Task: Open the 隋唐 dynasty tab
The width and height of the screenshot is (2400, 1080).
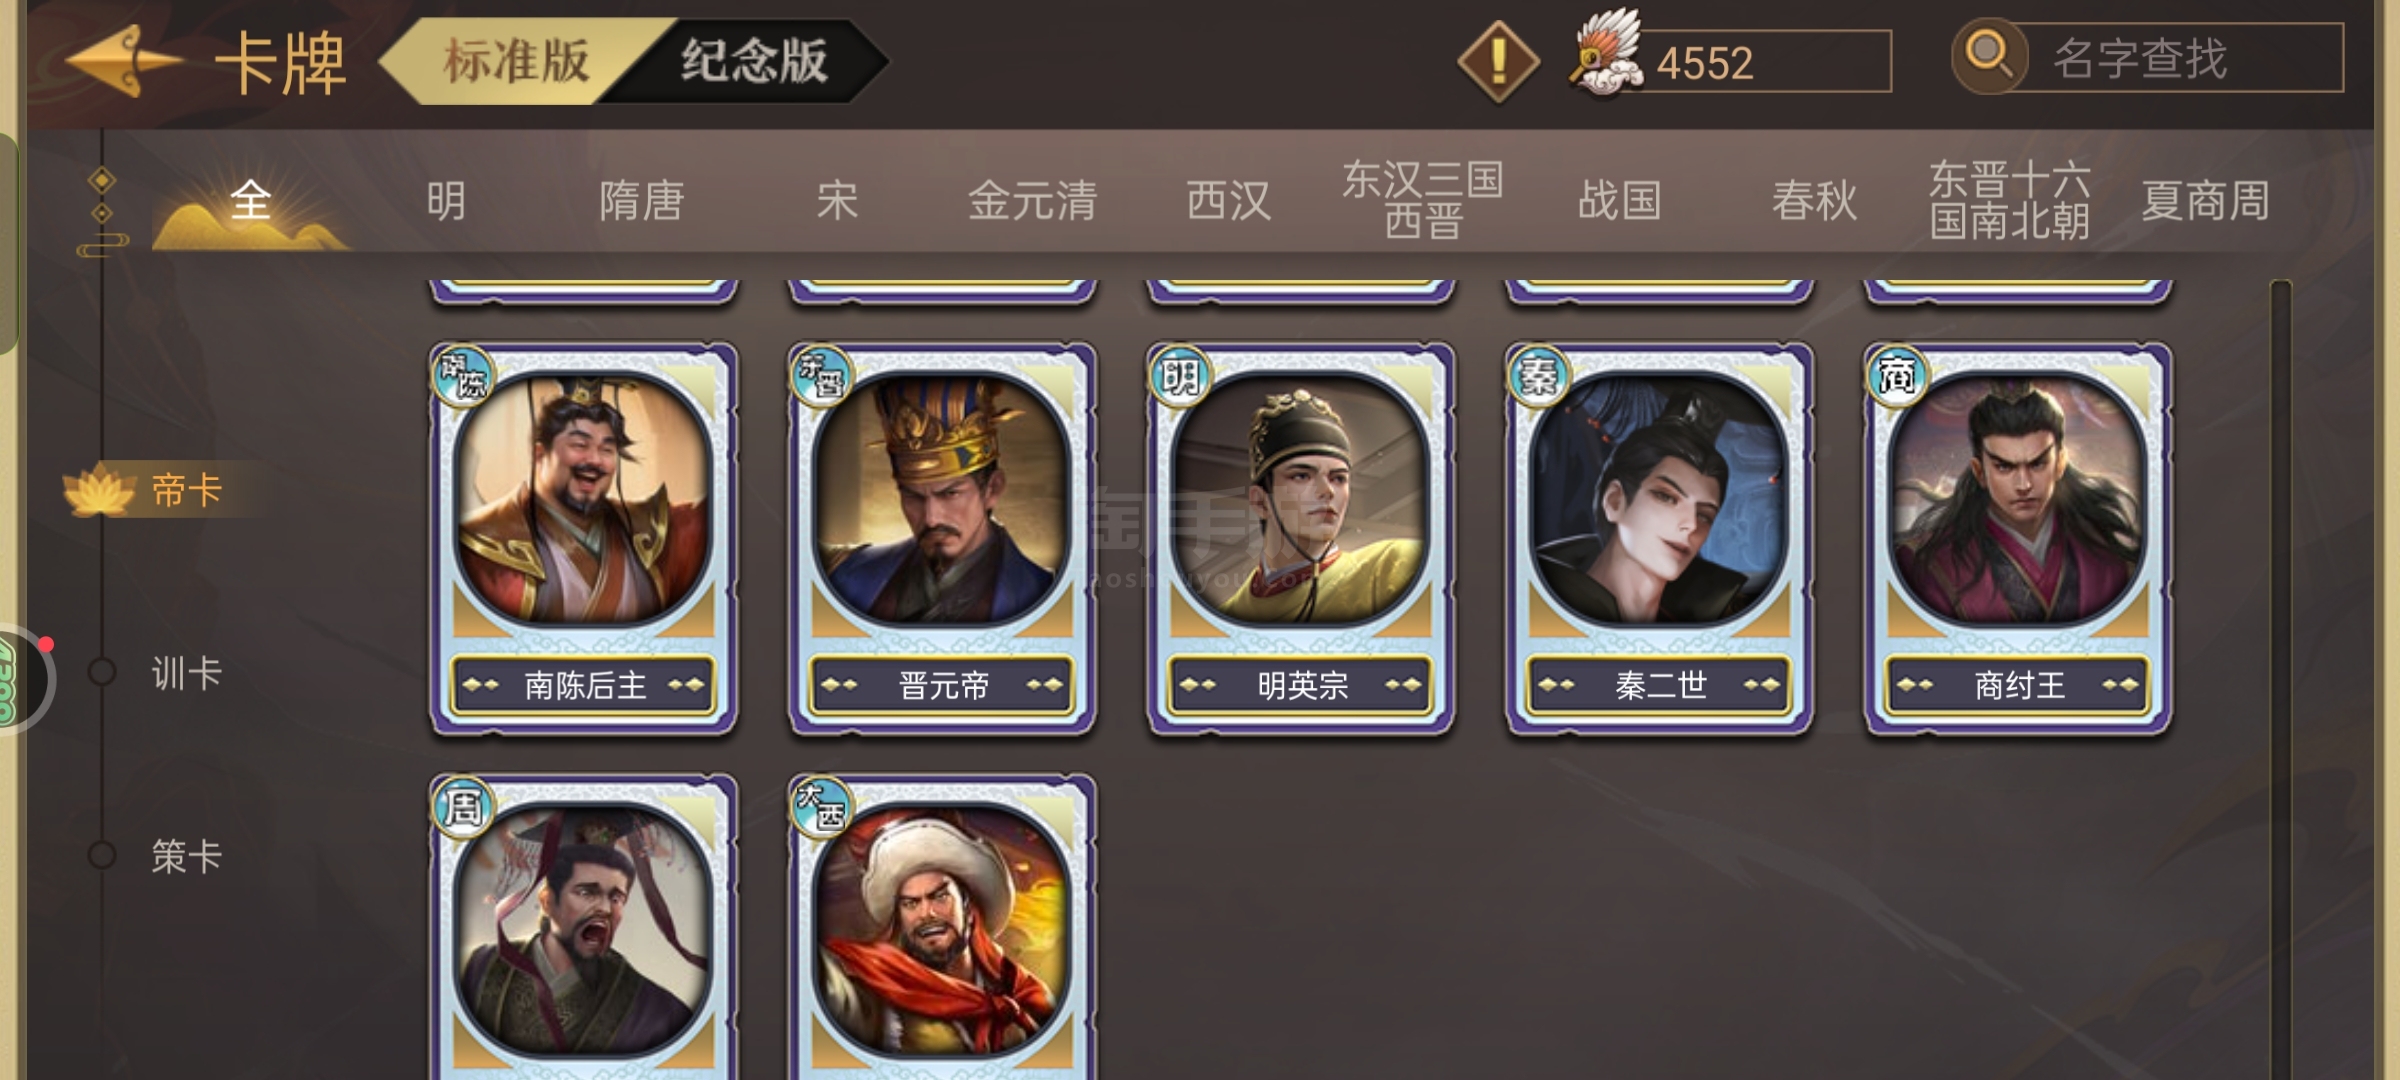Action: (x=641, y=200)
